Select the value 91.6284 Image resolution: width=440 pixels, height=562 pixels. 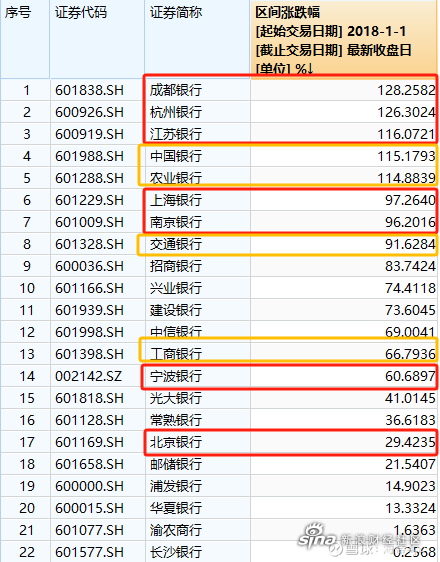tap(411, 244)
